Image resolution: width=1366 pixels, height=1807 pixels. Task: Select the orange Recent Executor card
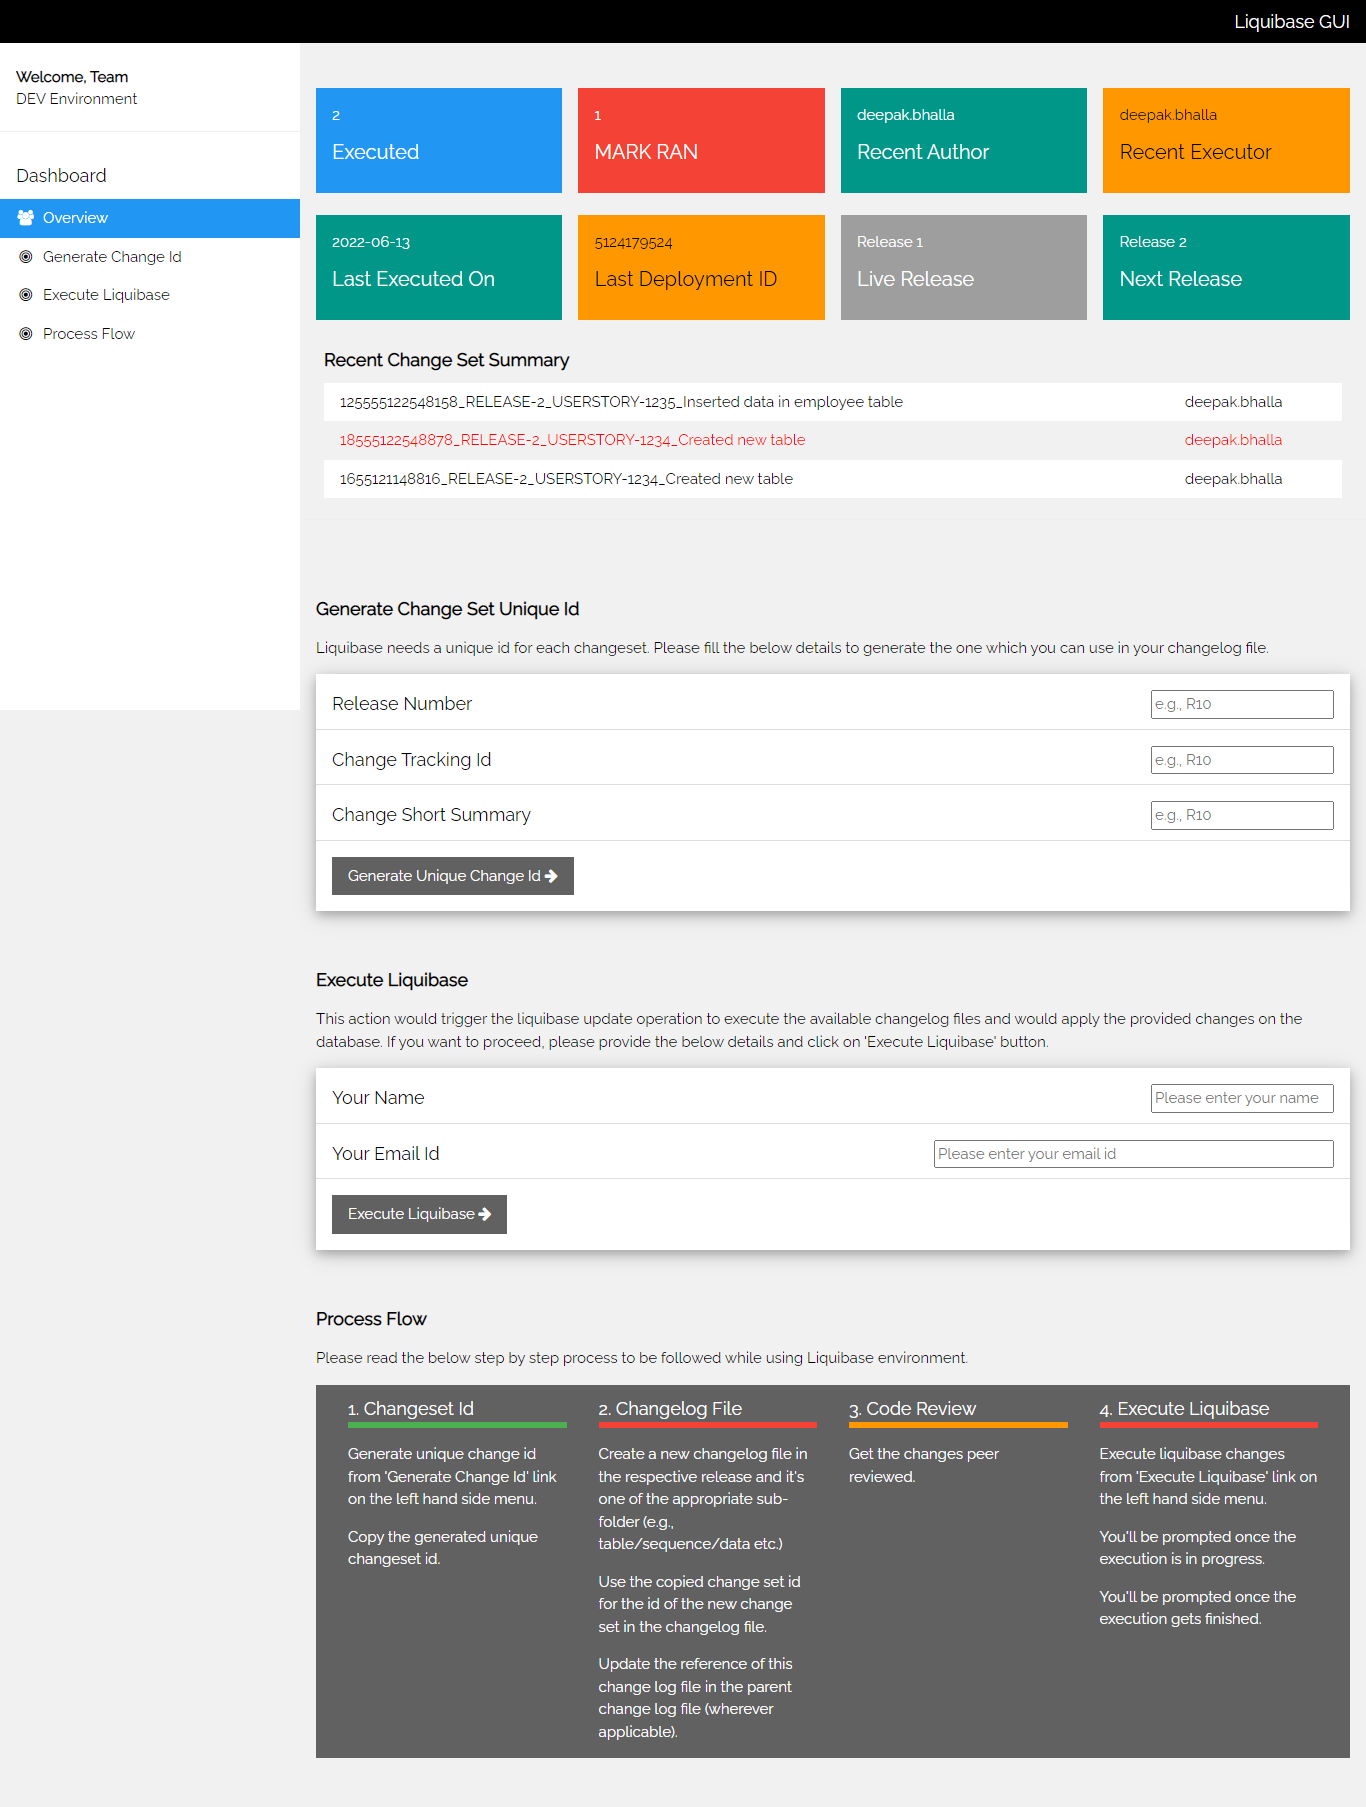coord(1226,140)
